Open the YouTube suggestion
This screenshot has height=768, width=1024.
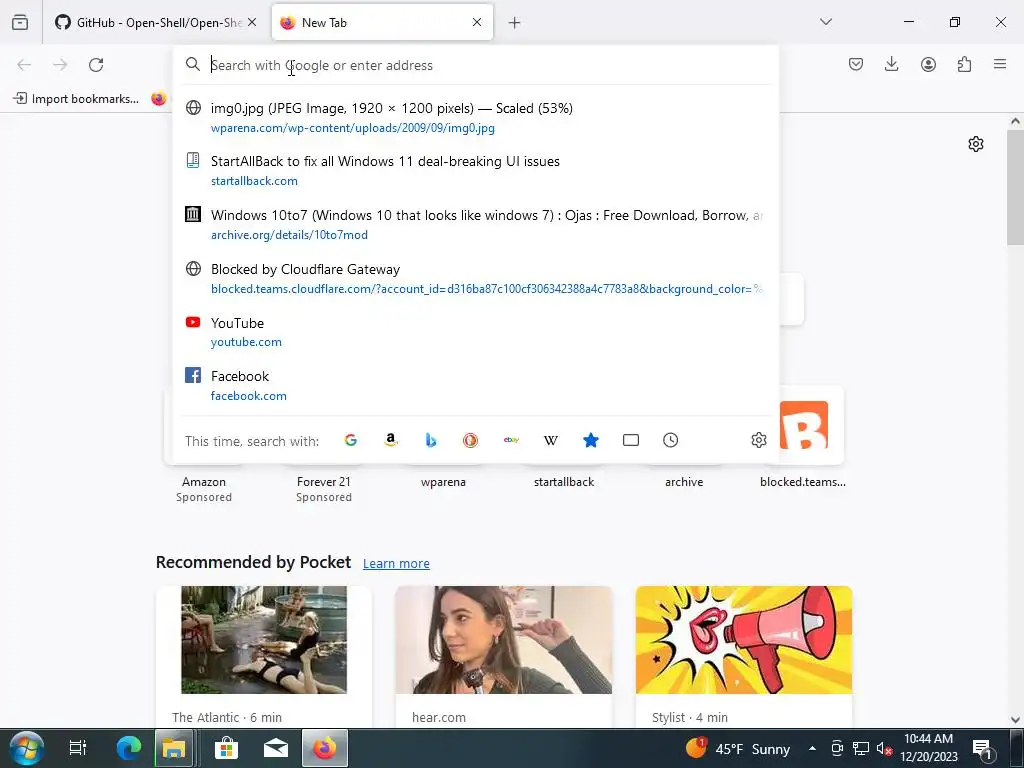point(476,332)
